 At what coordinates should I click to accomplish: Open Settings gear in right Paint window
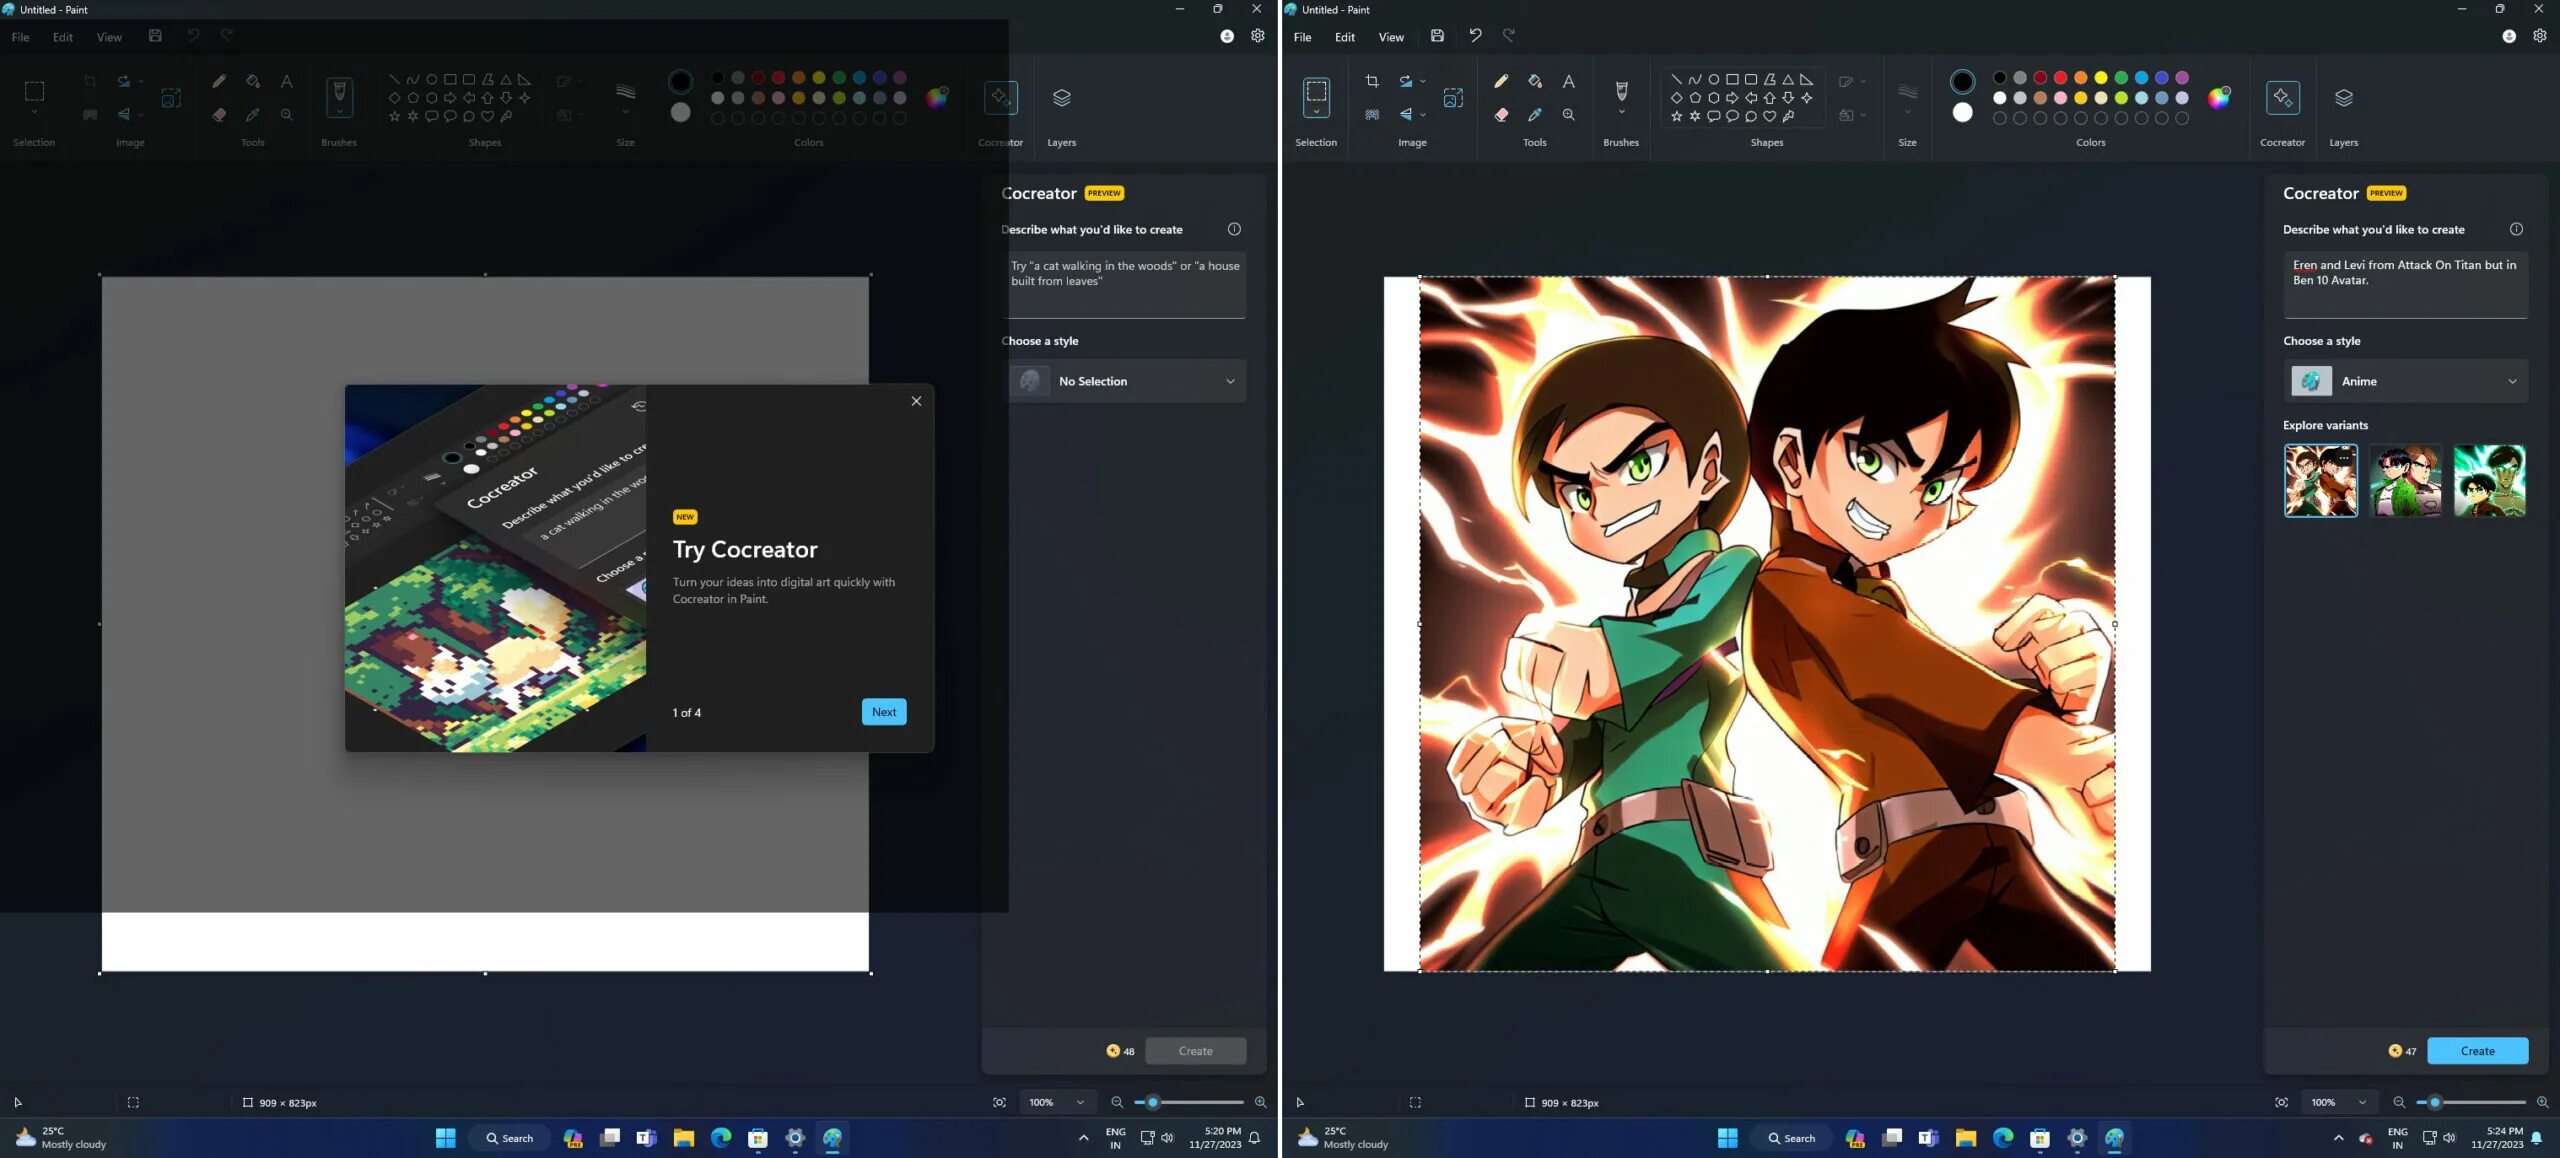point(2539,36)
